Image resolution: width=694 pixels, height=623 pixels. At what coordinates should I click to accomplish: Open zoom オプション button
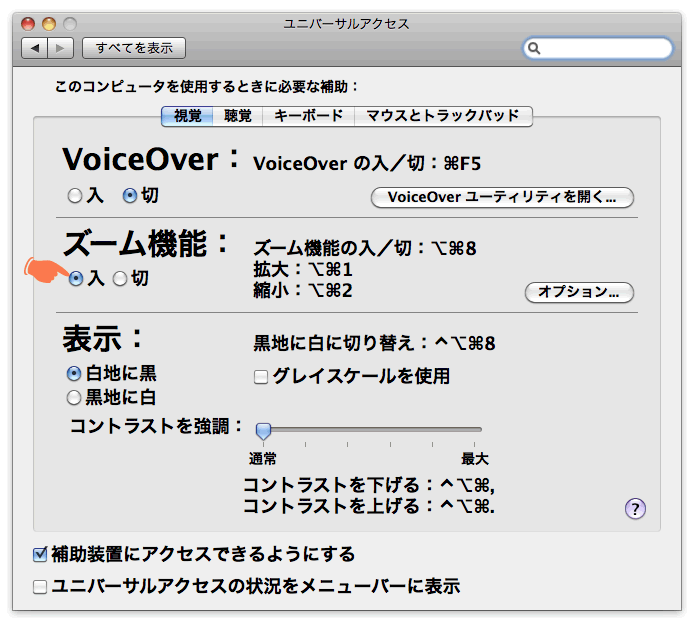coord(579,292)
